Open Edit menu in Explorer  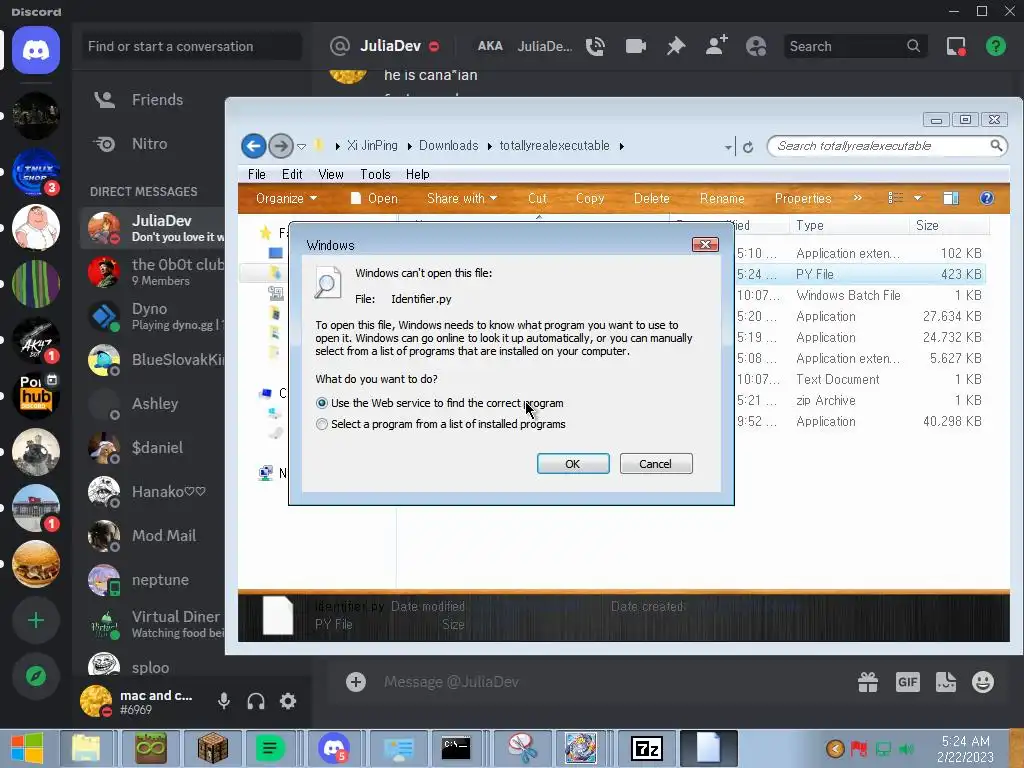(x=292, y=174)
